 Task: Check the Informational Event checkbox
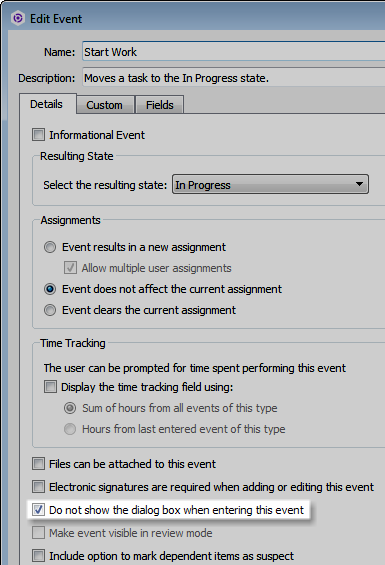click(39, 135)
